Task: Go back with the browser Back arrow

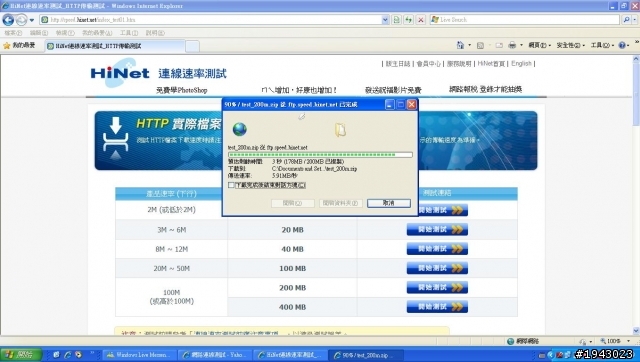Action: 8,20
